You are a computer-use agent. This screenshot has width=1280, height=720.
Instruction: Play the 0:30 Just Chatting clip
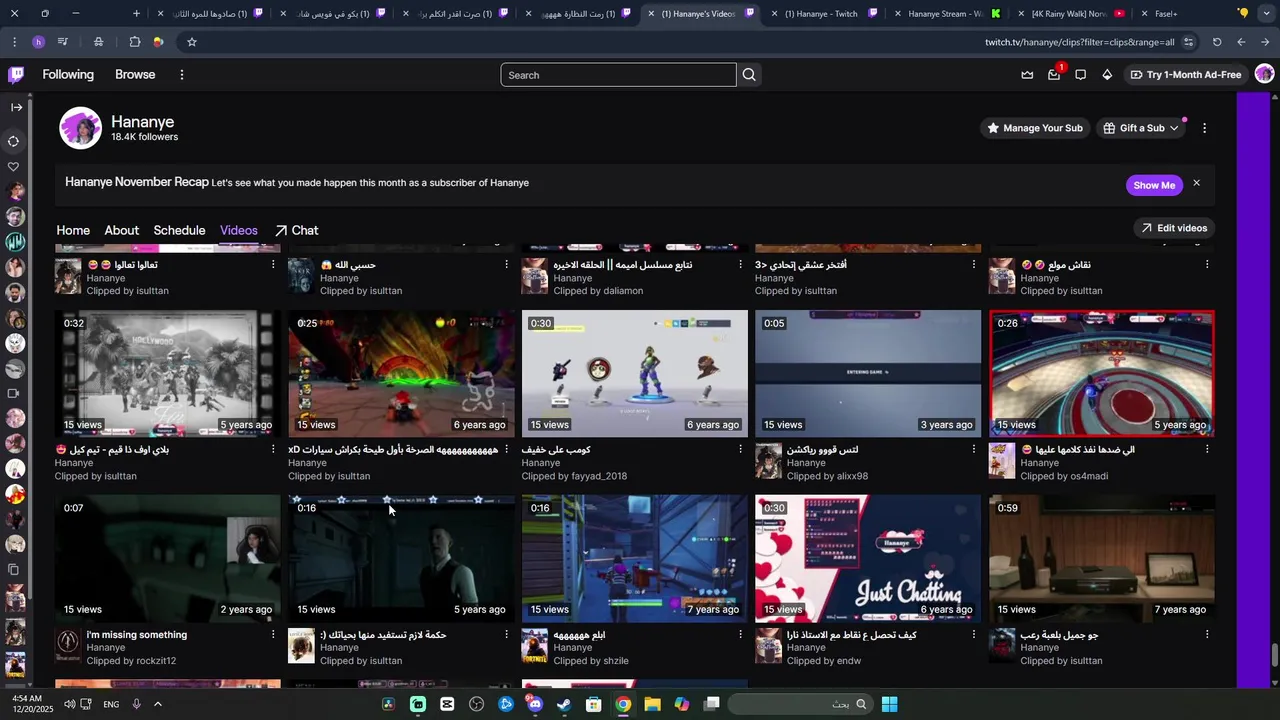click(x=868, y=558)
